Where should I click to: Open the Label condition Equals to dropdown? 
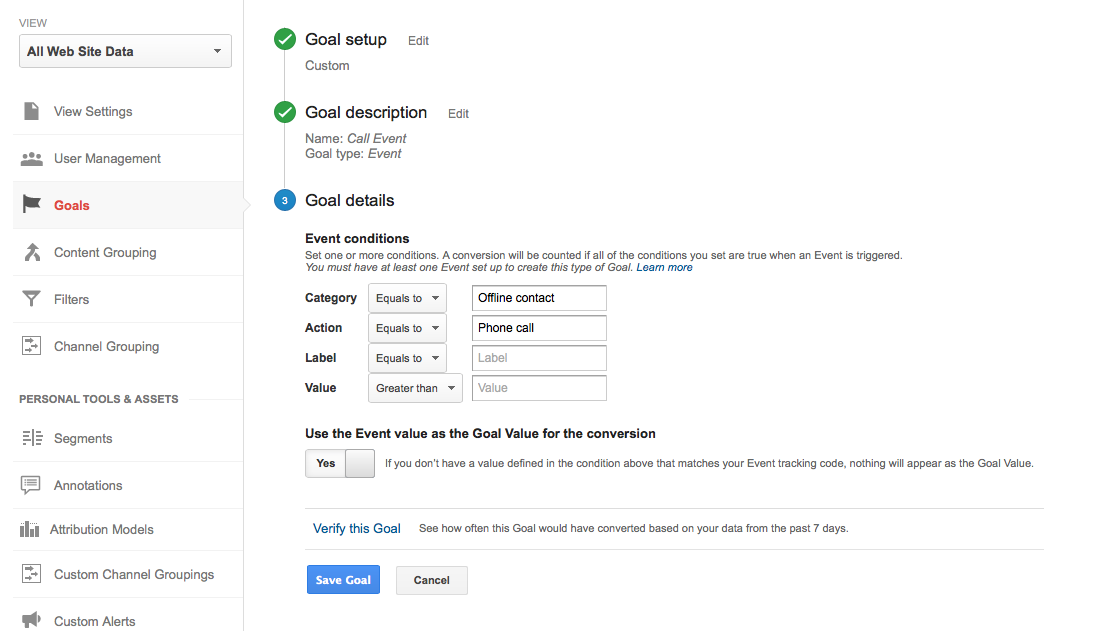click(x=407, y=358)
